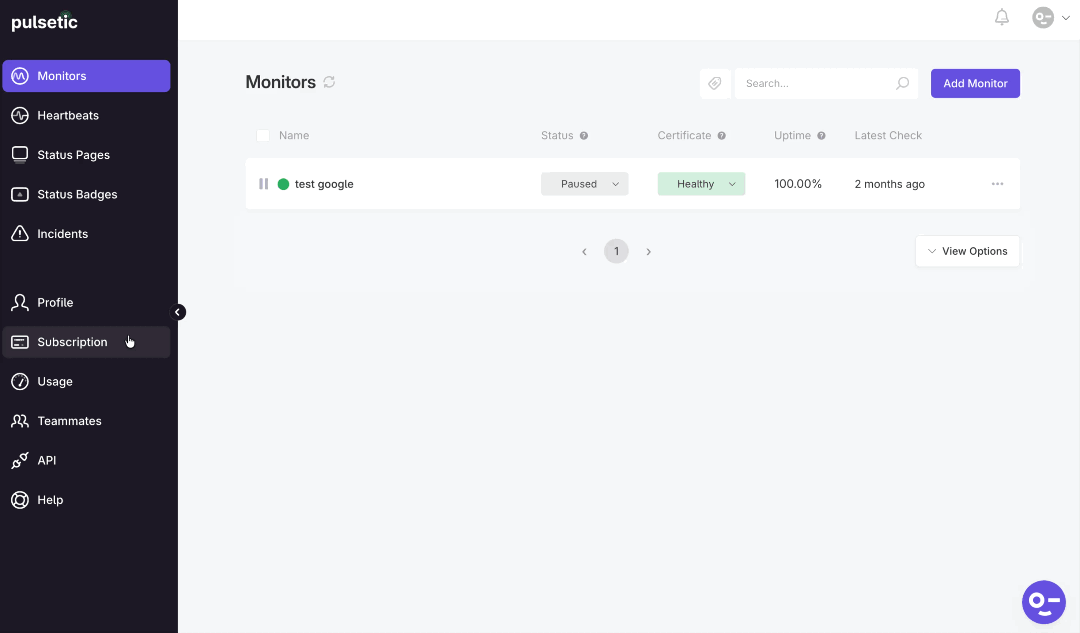This screenshot has width=1080, height=633.
Task: Refresh the Monitors list
Action: [329, 82]
